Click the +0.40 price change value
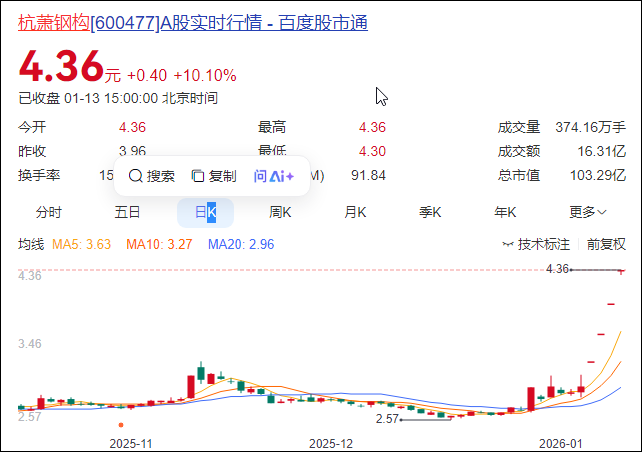 (x=147, y=76)
